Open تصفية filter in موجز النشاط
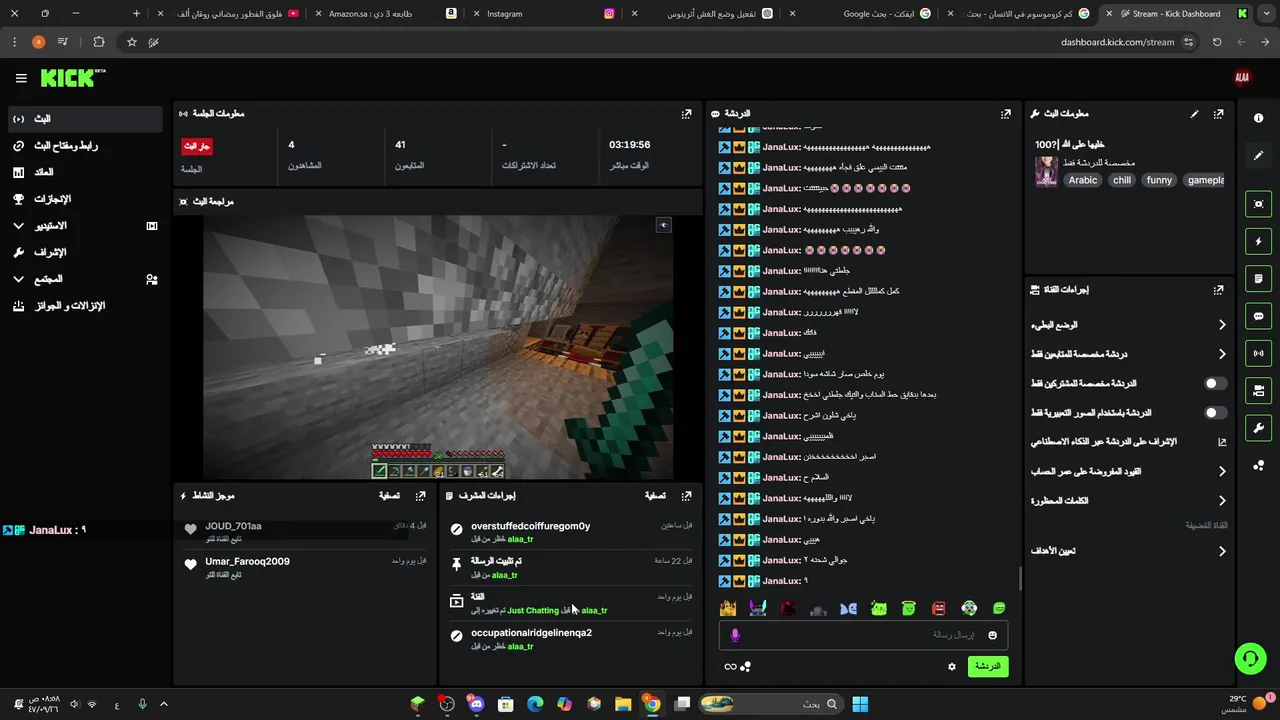The width and height of the screenshot is (1280, 720). [x=389, y=495]
